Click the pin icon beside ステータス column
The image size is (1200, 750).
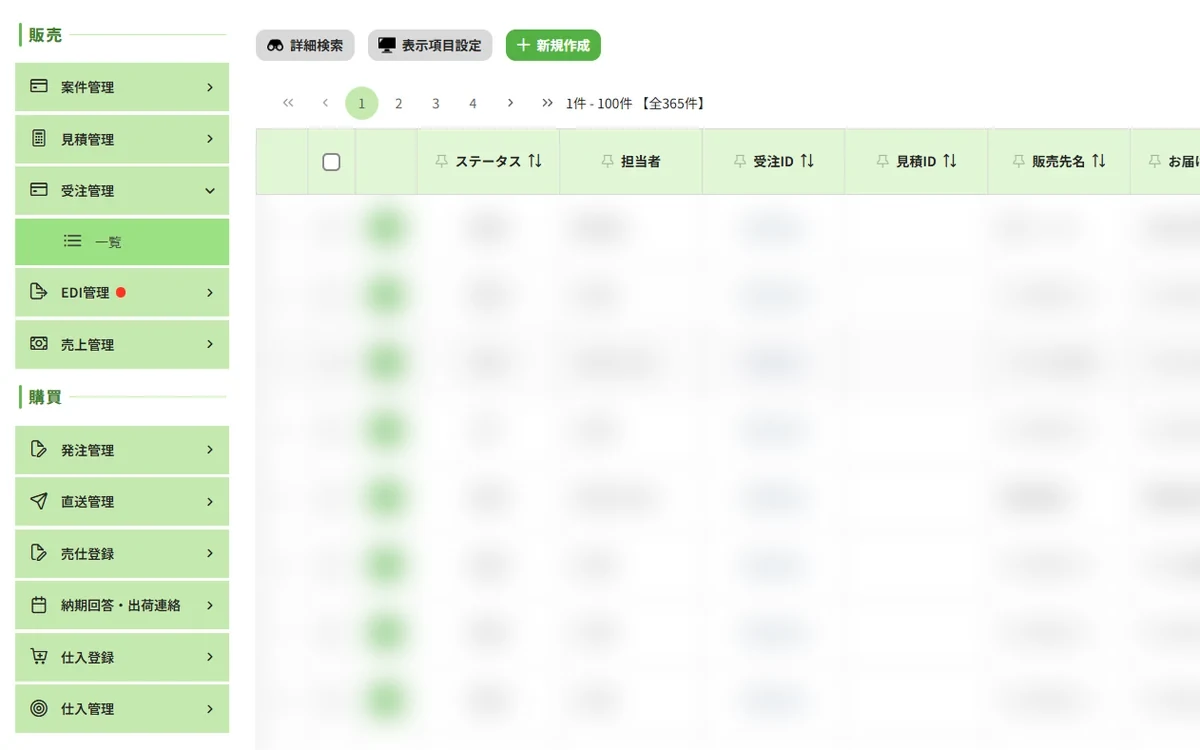[442, 161]
